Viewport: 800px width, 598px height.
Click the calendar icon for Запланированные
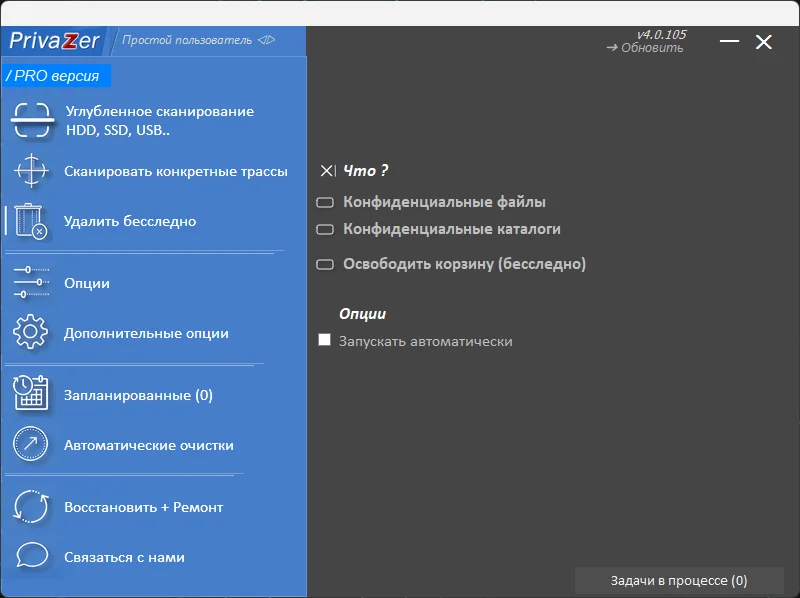point(32,395)
